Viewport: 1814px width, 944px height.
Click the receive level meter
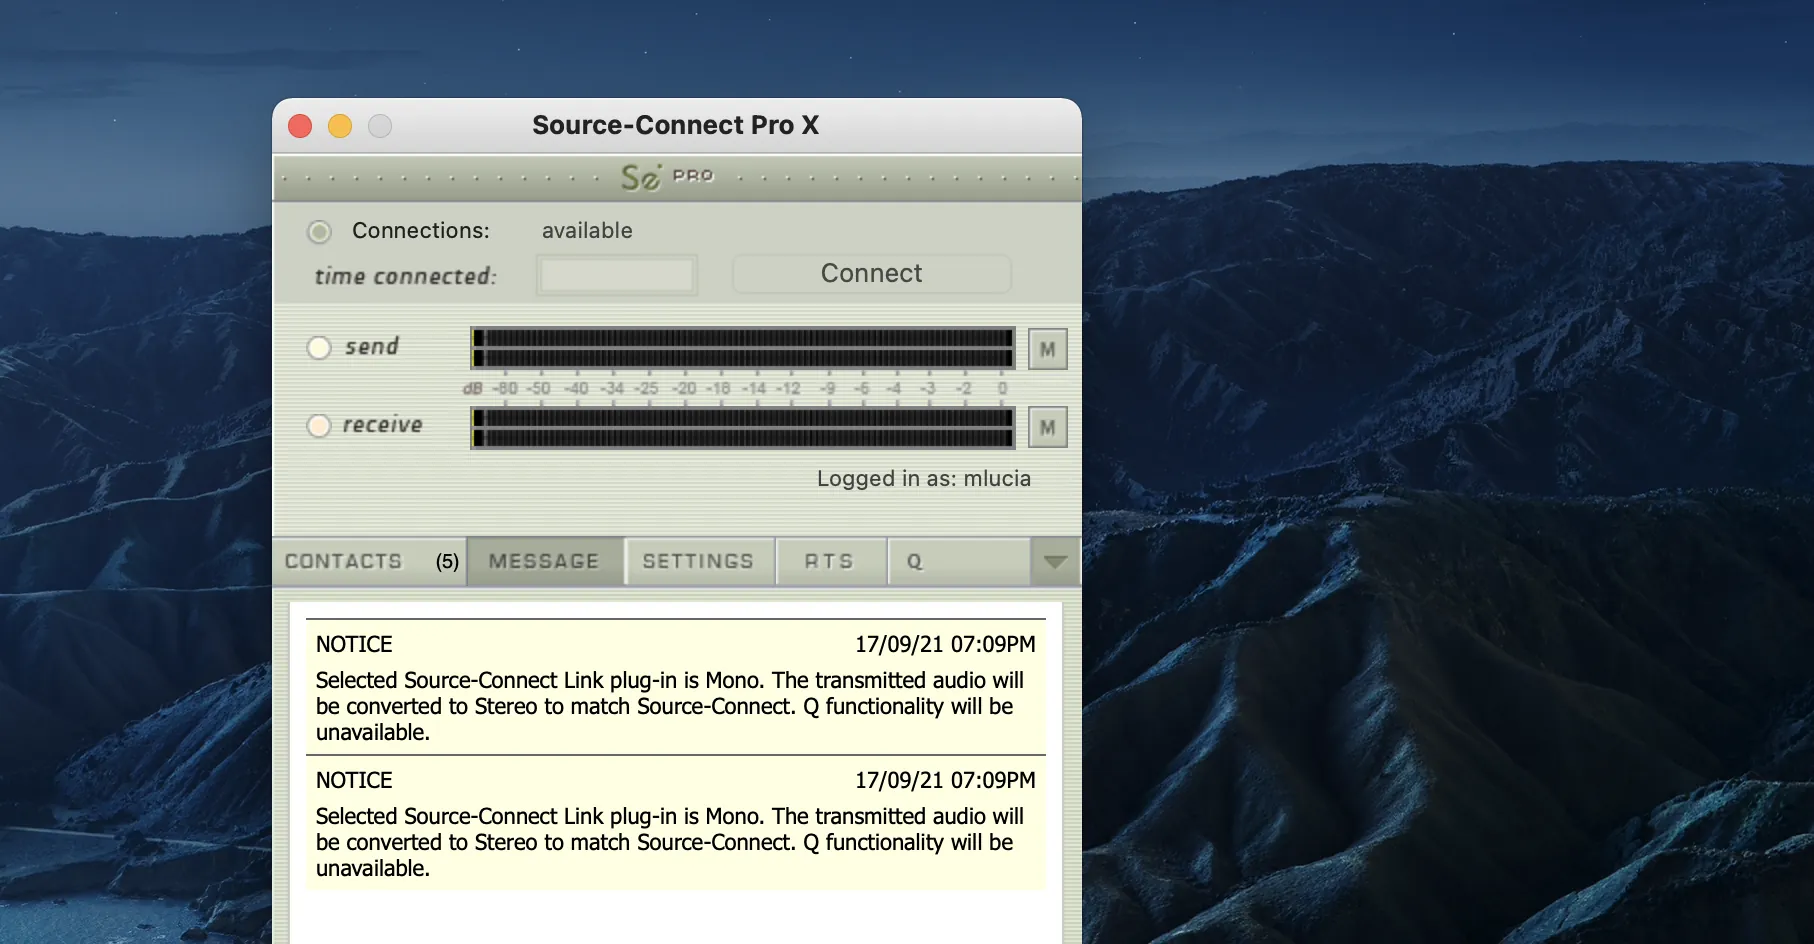tap(743, 427)
